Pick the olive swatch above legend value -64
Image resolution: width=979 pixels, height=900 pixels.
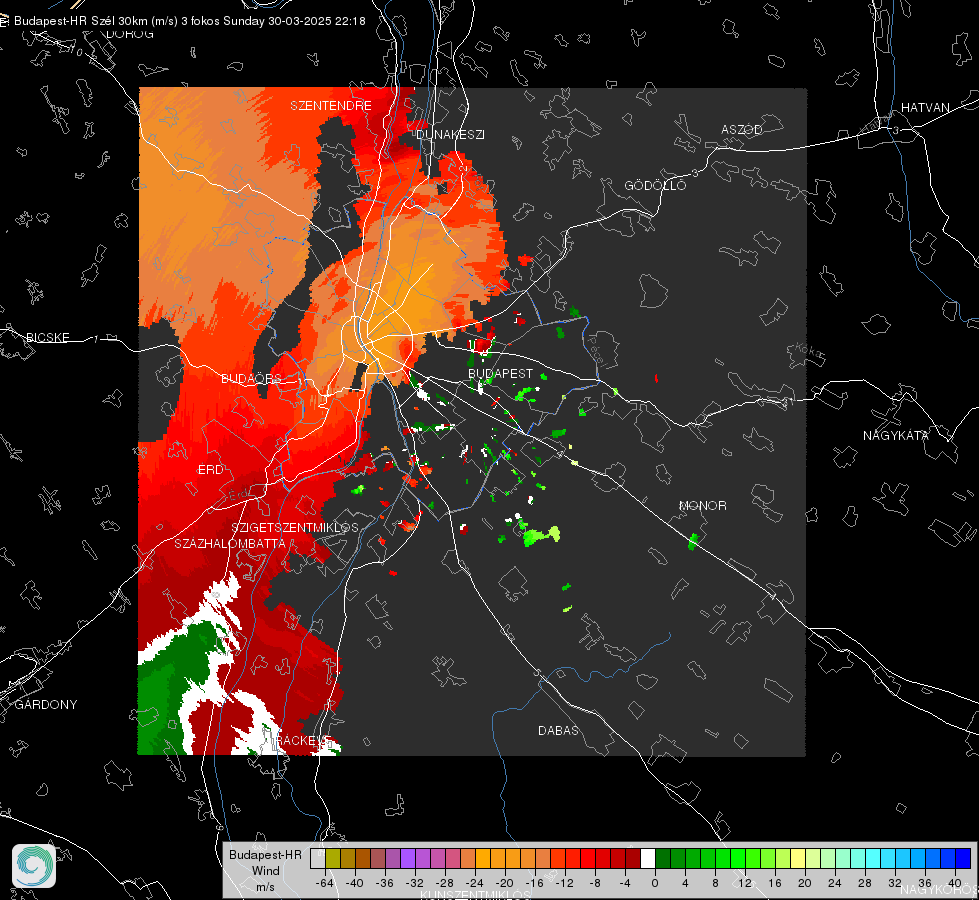point(333,858)
